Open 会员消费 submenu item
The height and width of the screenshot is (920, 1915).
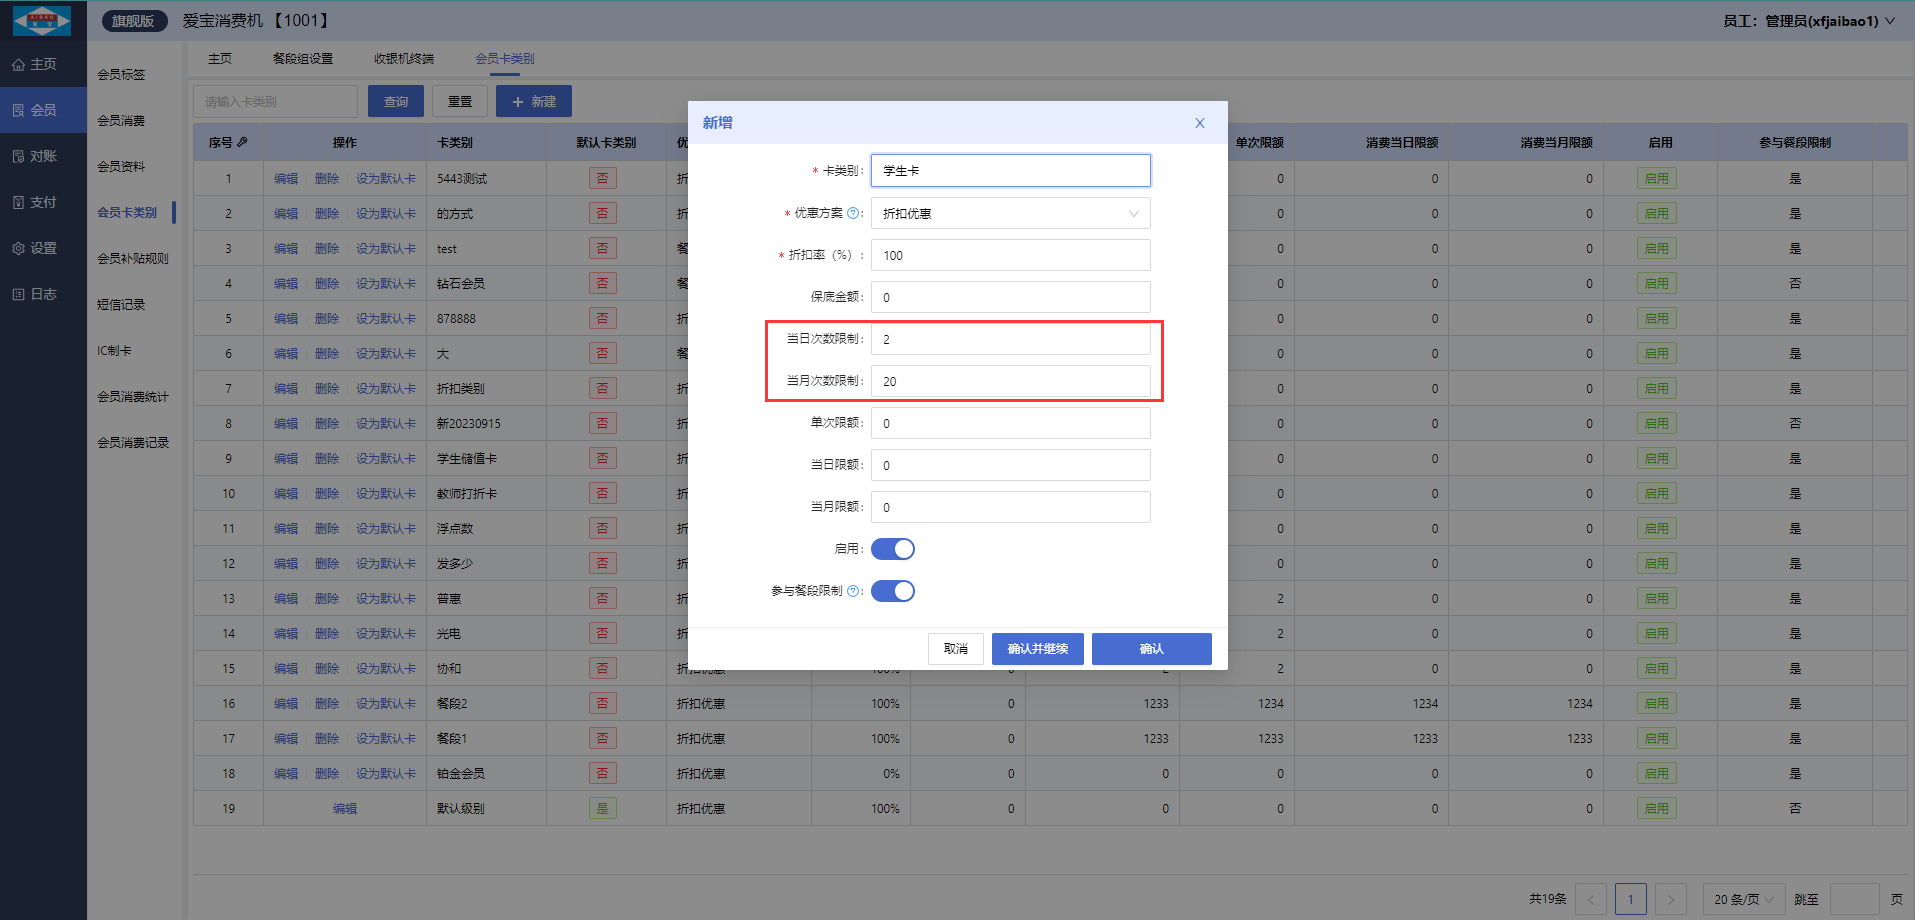point(121,120)
